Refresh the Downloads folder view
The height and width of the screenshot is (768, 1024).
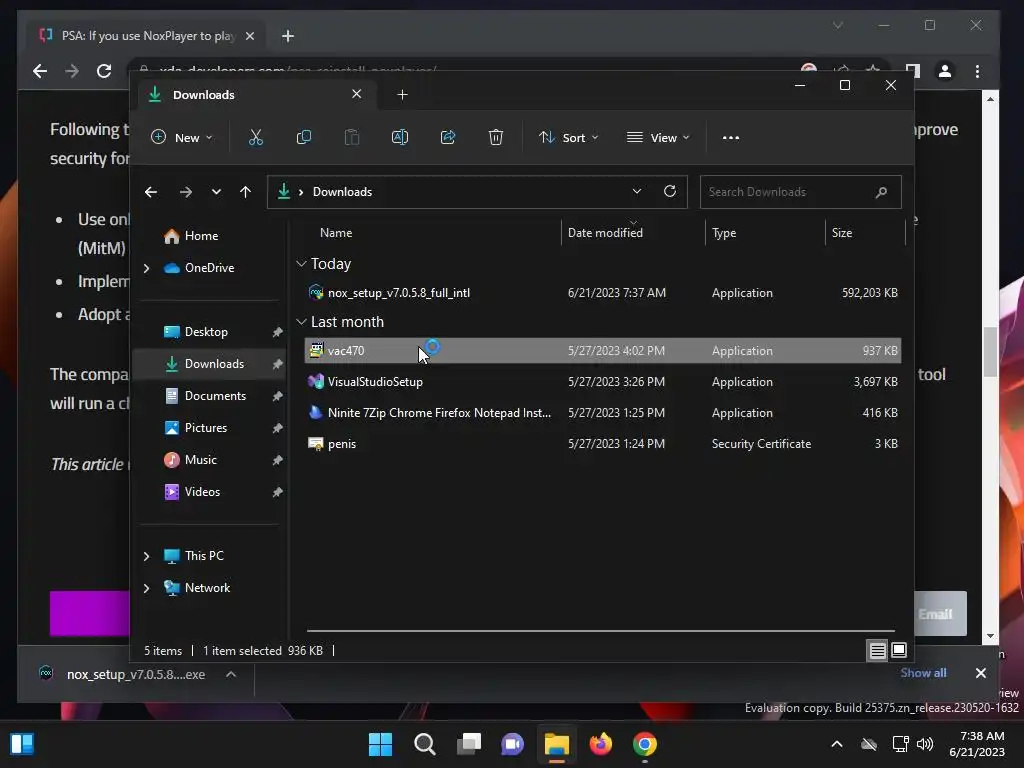(x=670, y=191)
